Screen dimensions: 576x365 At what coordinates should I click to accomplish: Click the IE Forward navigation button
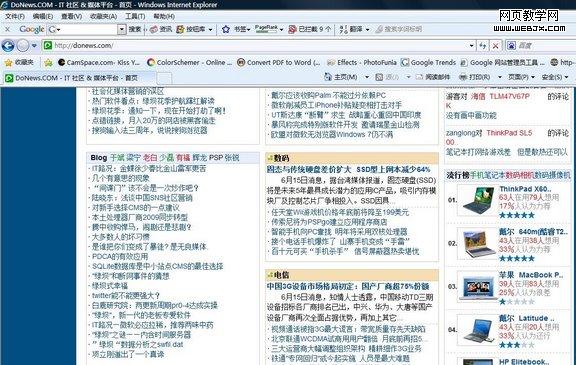(x=23, y=46)
